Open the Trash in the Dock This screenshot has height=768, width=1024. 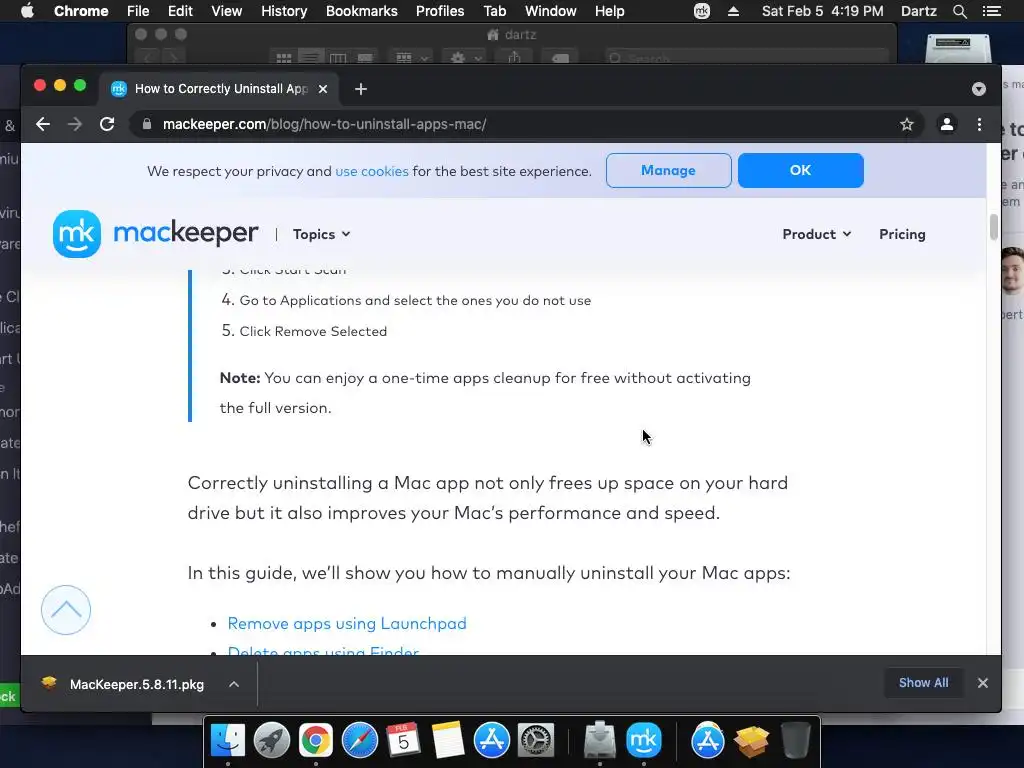[x=795, y=741]
